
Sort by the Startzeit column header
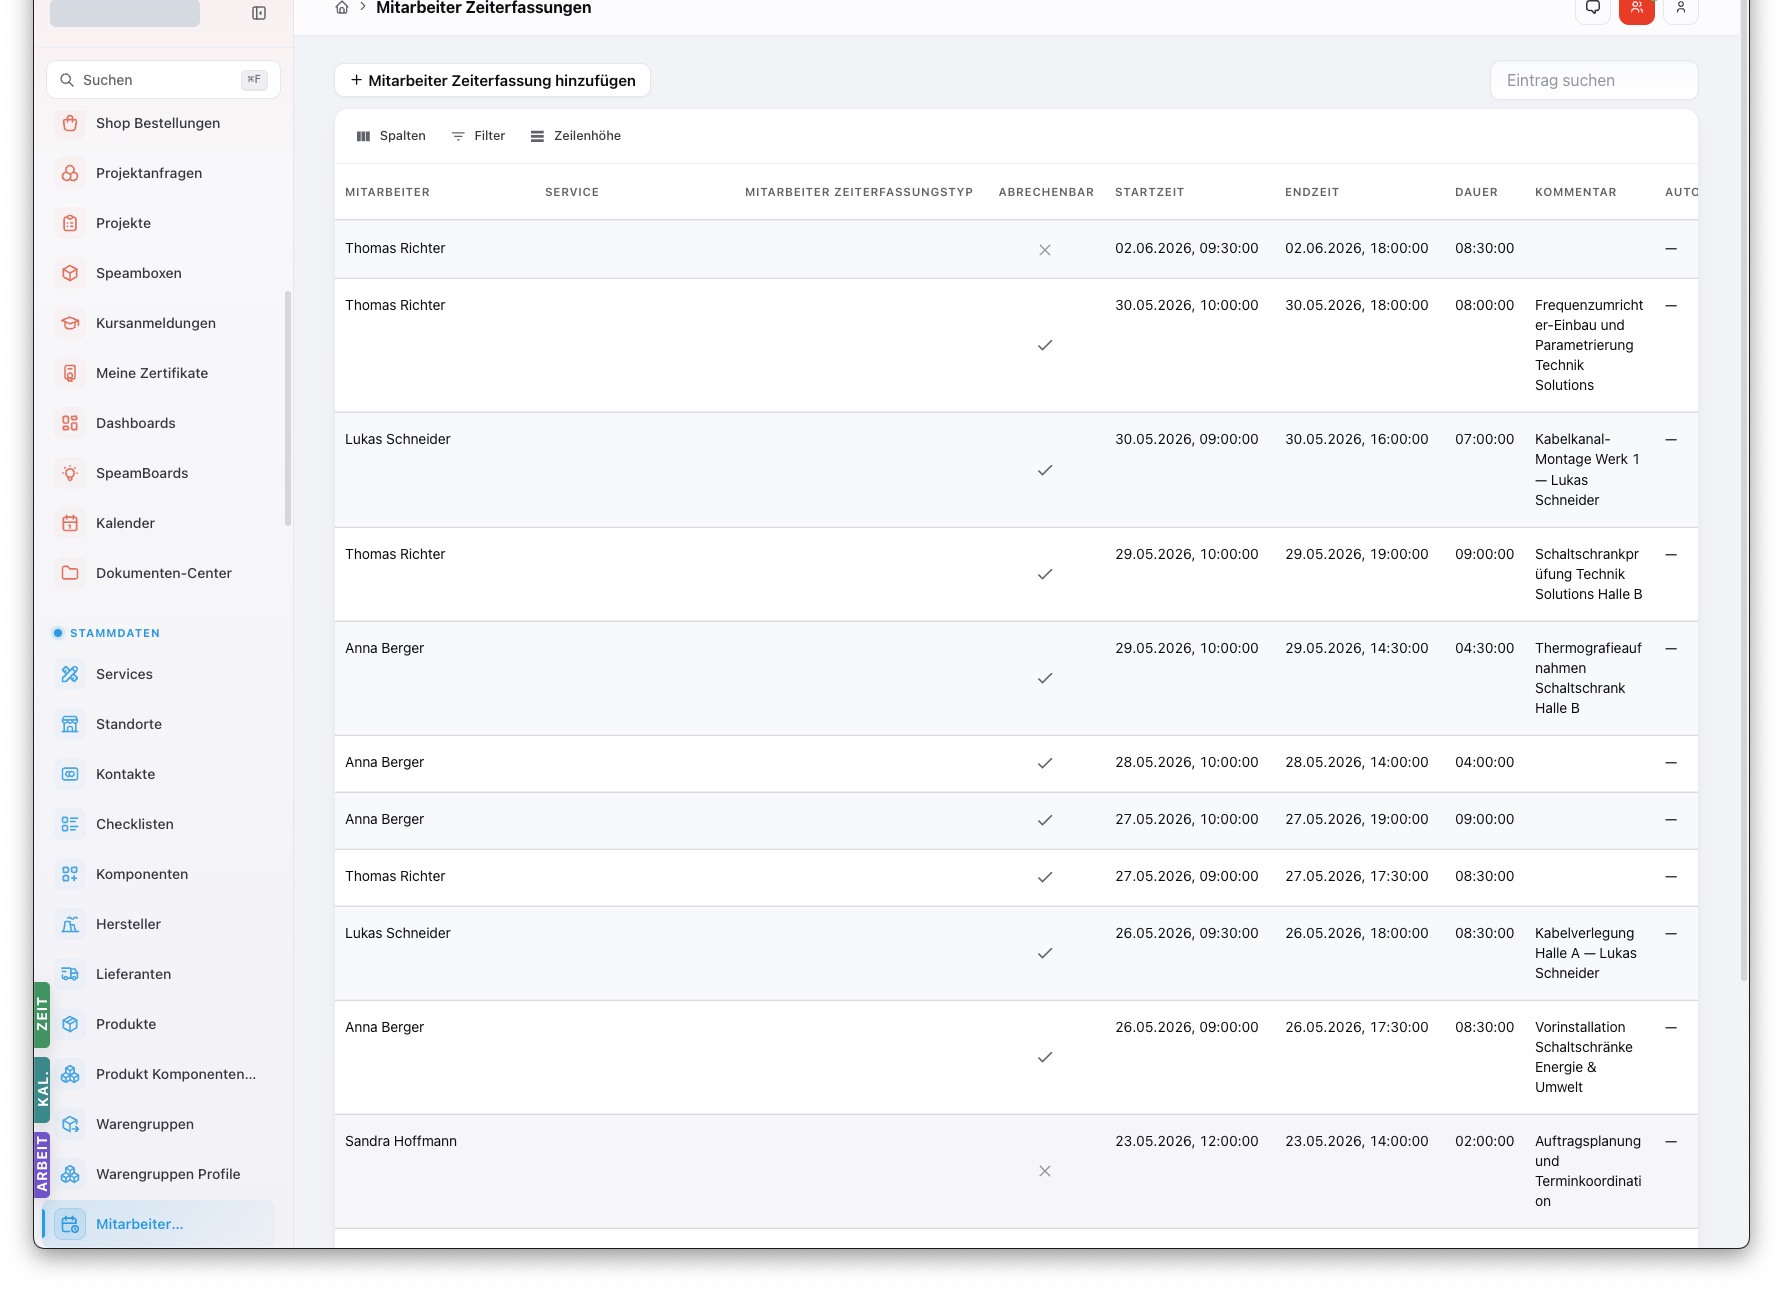pyautogui.click(x=1149, y=192)
